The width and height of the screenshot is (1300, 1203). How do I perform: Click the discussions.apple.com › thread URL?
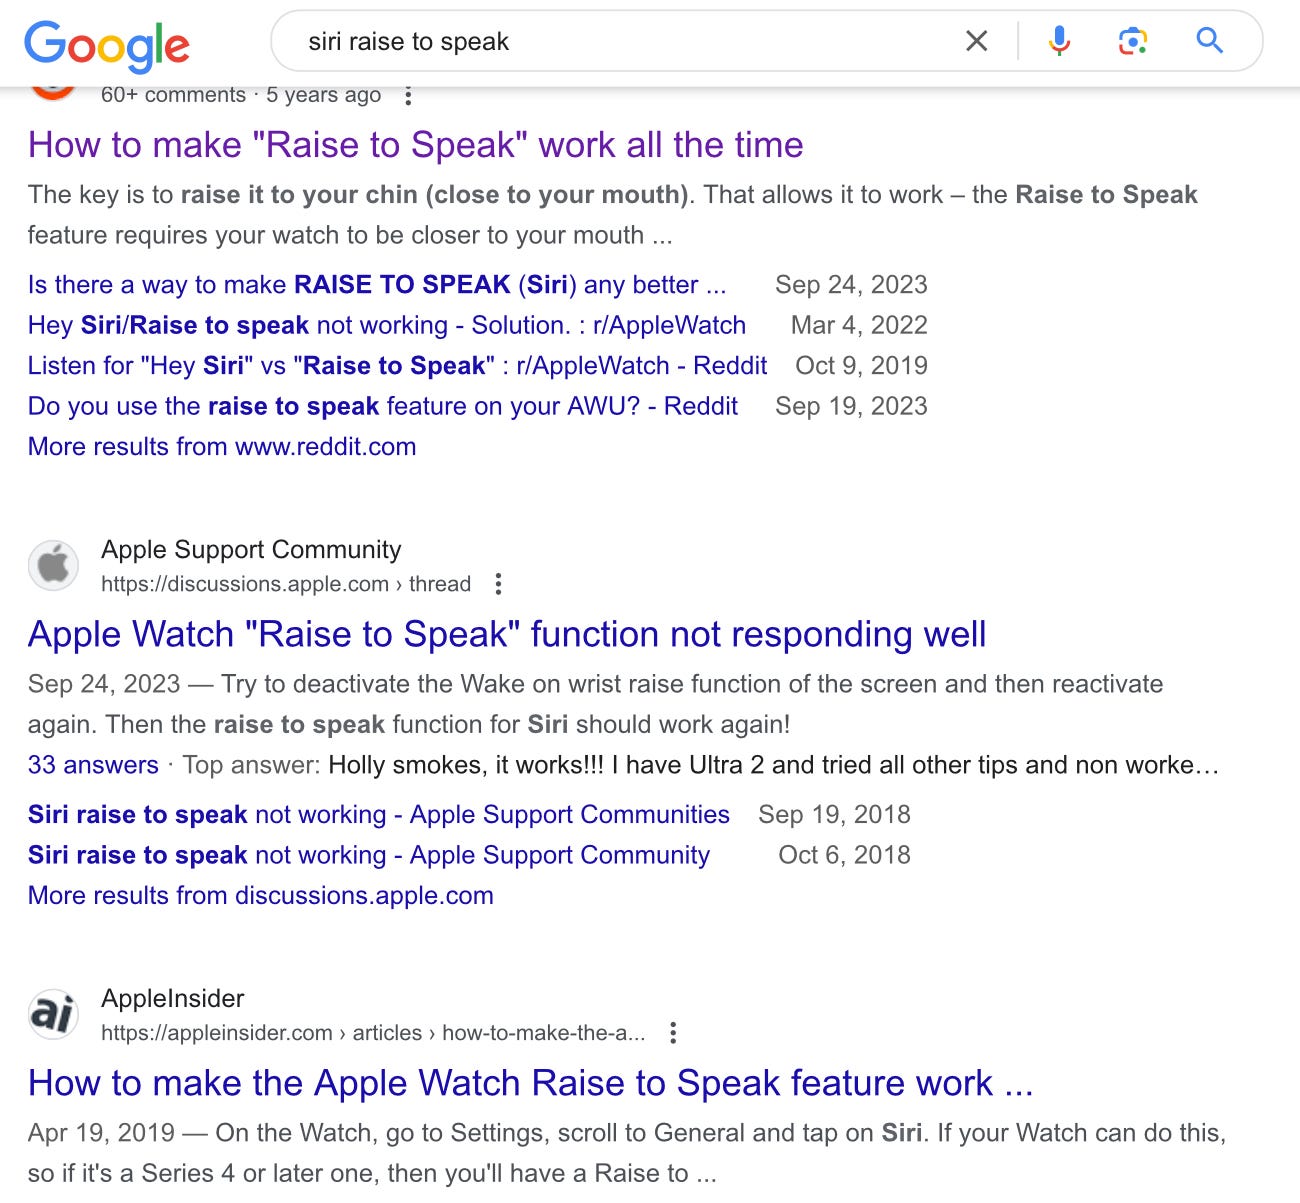tap(286, 584)
